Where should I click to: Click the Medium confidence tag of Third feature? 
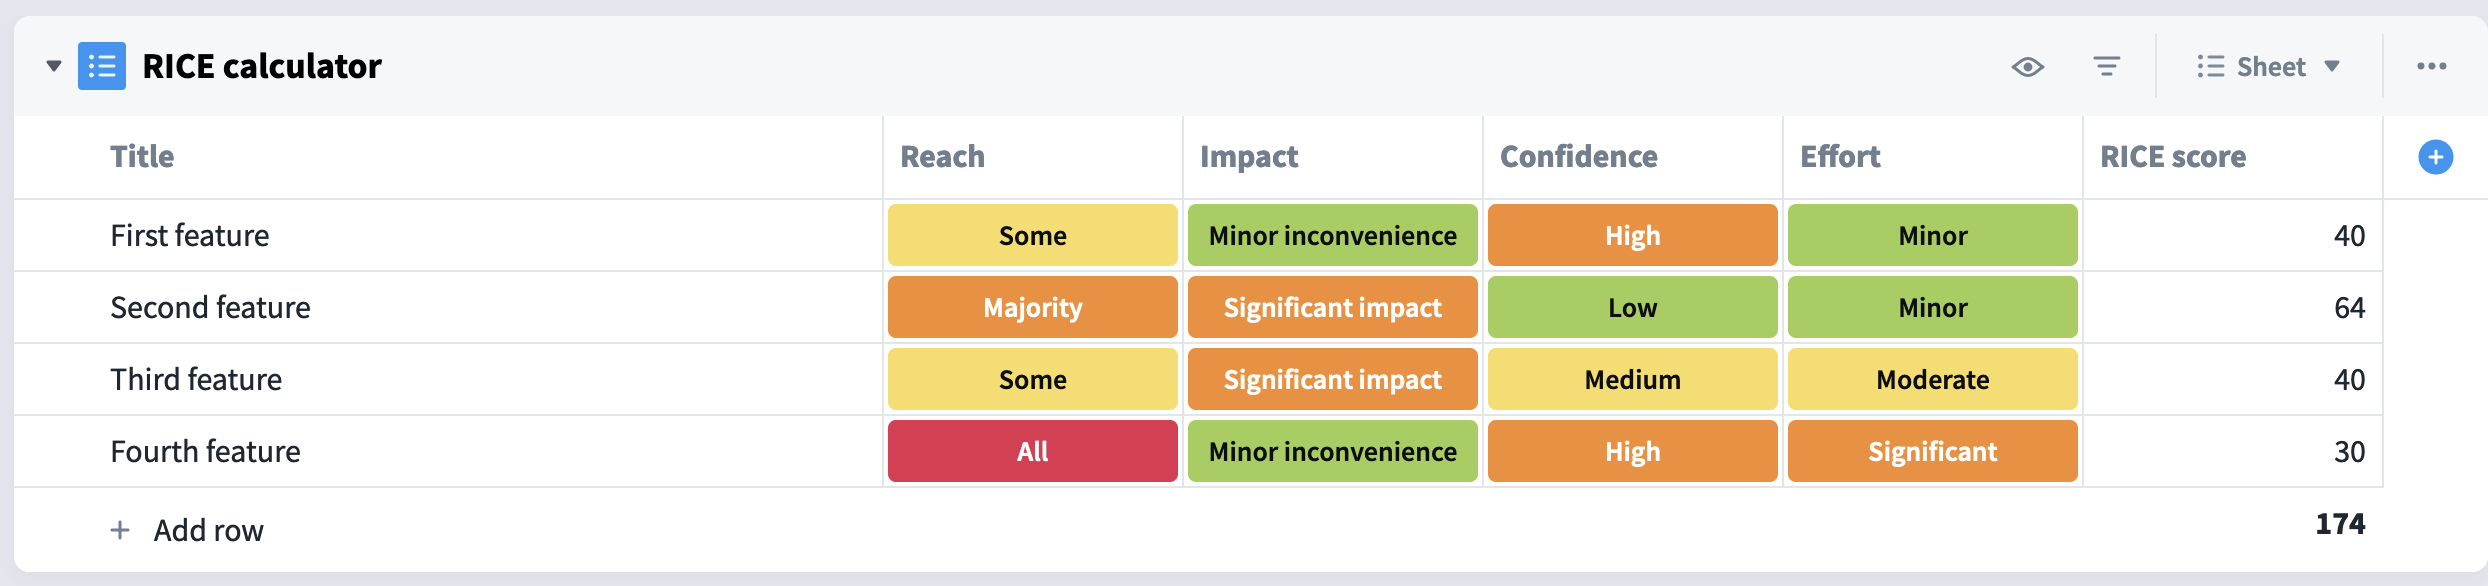click(1633, 379)
